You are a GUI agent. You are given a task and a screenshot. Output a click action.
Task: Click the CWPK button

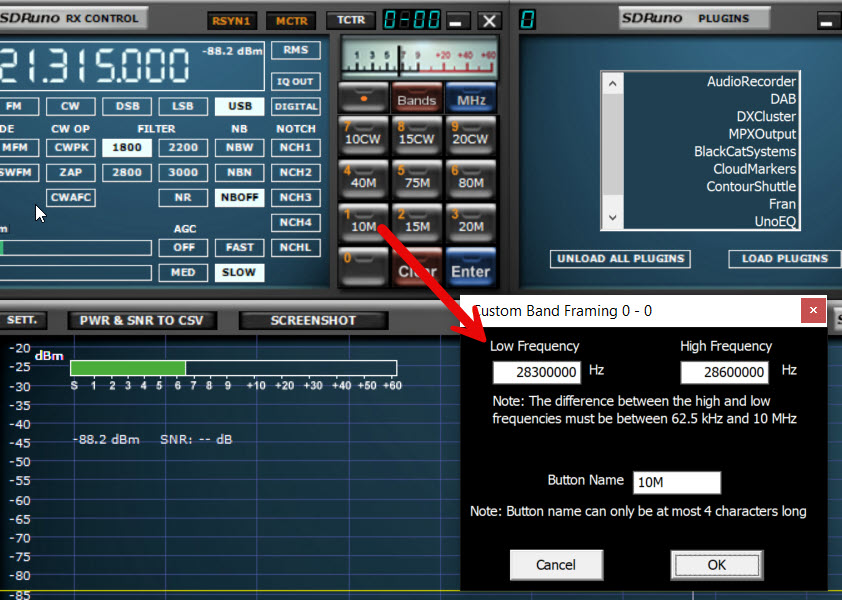coord(70,148)
